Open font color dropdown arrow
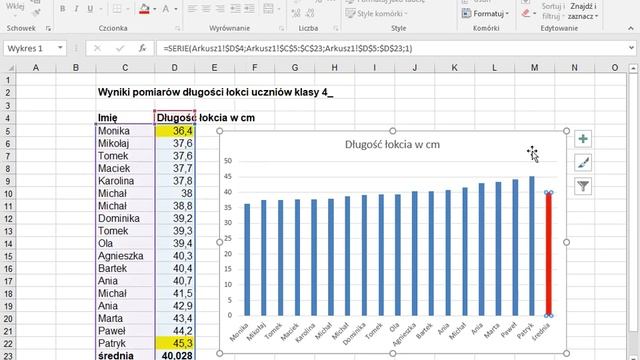 pos(176,9)
